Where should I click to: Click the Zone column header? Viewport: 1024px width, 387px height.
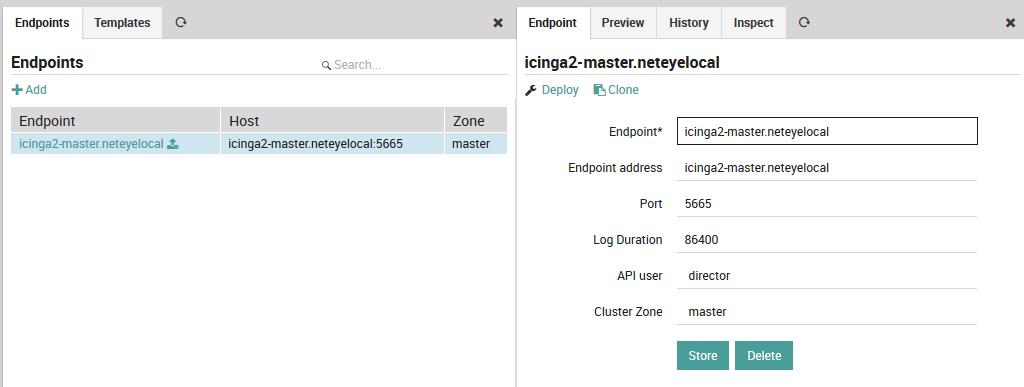tap(476, 121)
